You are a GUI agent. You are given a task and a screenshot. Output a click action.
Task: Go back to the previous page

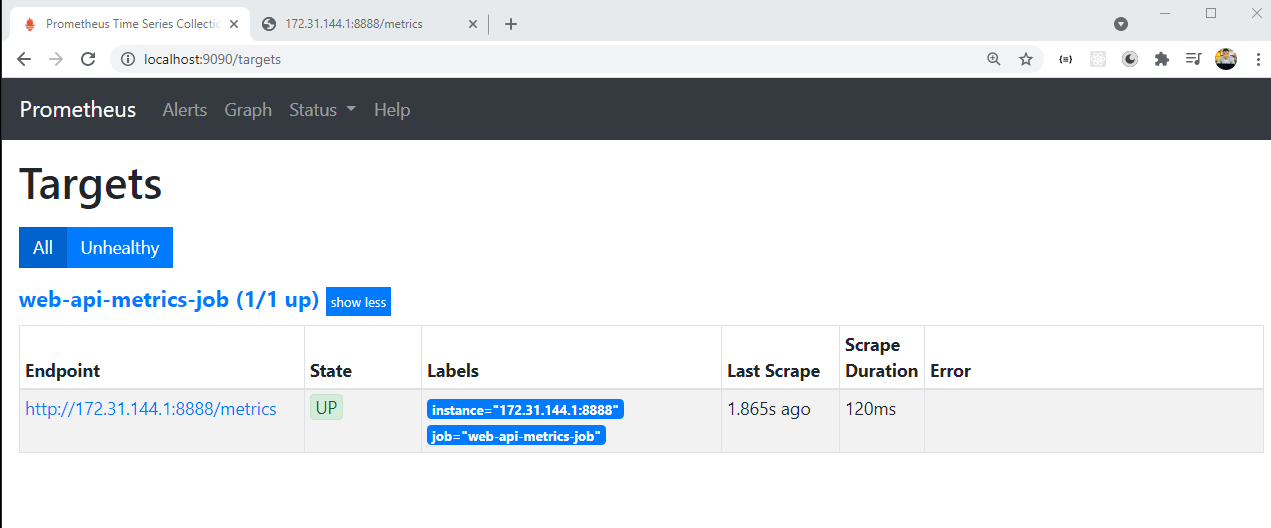coord(24,59)
